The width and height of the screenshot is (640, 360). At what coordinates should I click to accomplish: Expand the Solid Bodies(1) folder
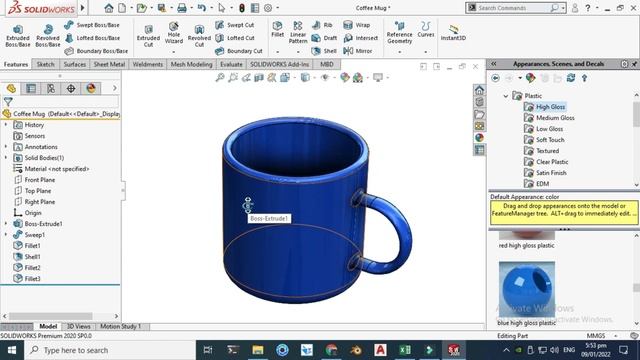point(6,158)
